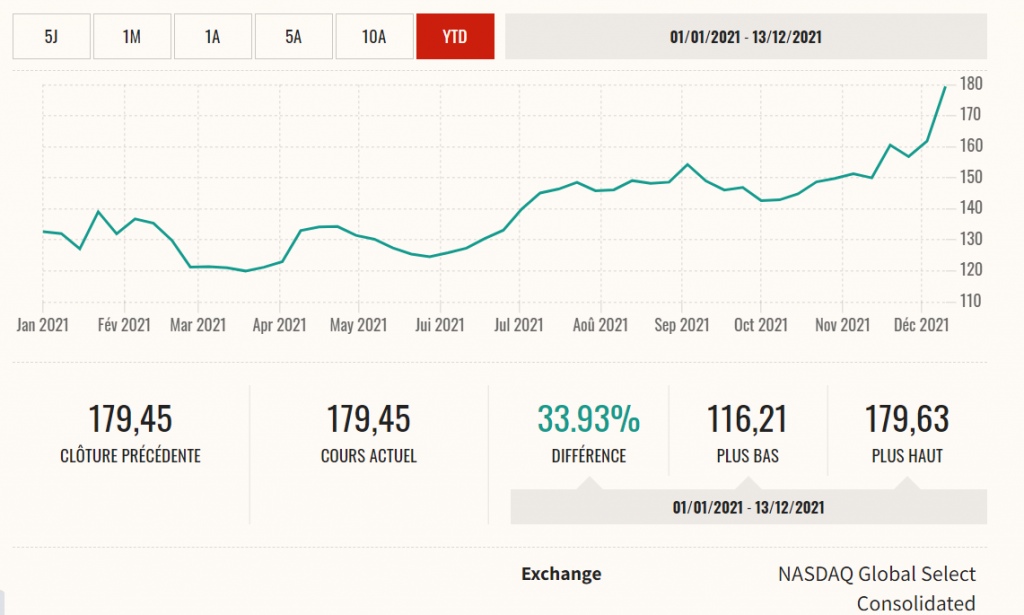The width and height of the screenshot is (1024, 615).
Task: Click the Jan 2021 axis label
Action: pos(43,325)
